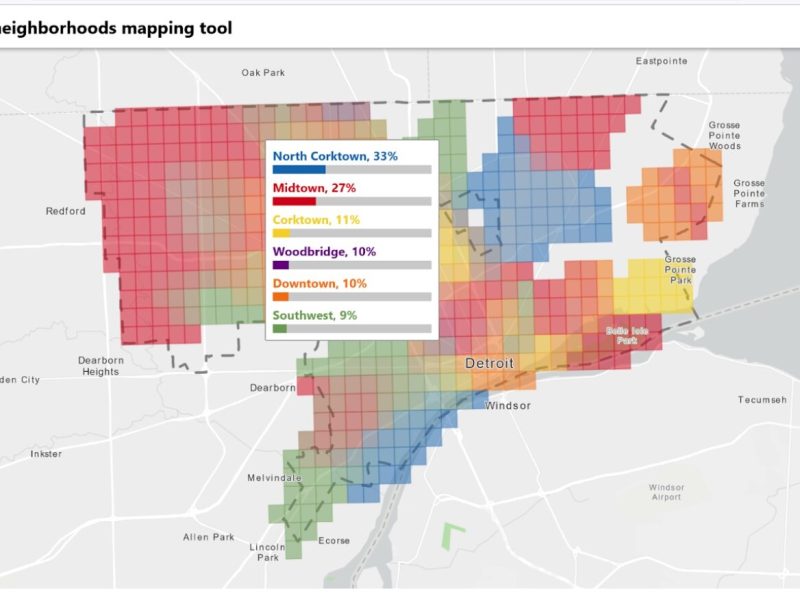The height and width of the screenshot is (600, 800).
Task: Click the orange Downtown bar swatch
Action: [280, 297]
